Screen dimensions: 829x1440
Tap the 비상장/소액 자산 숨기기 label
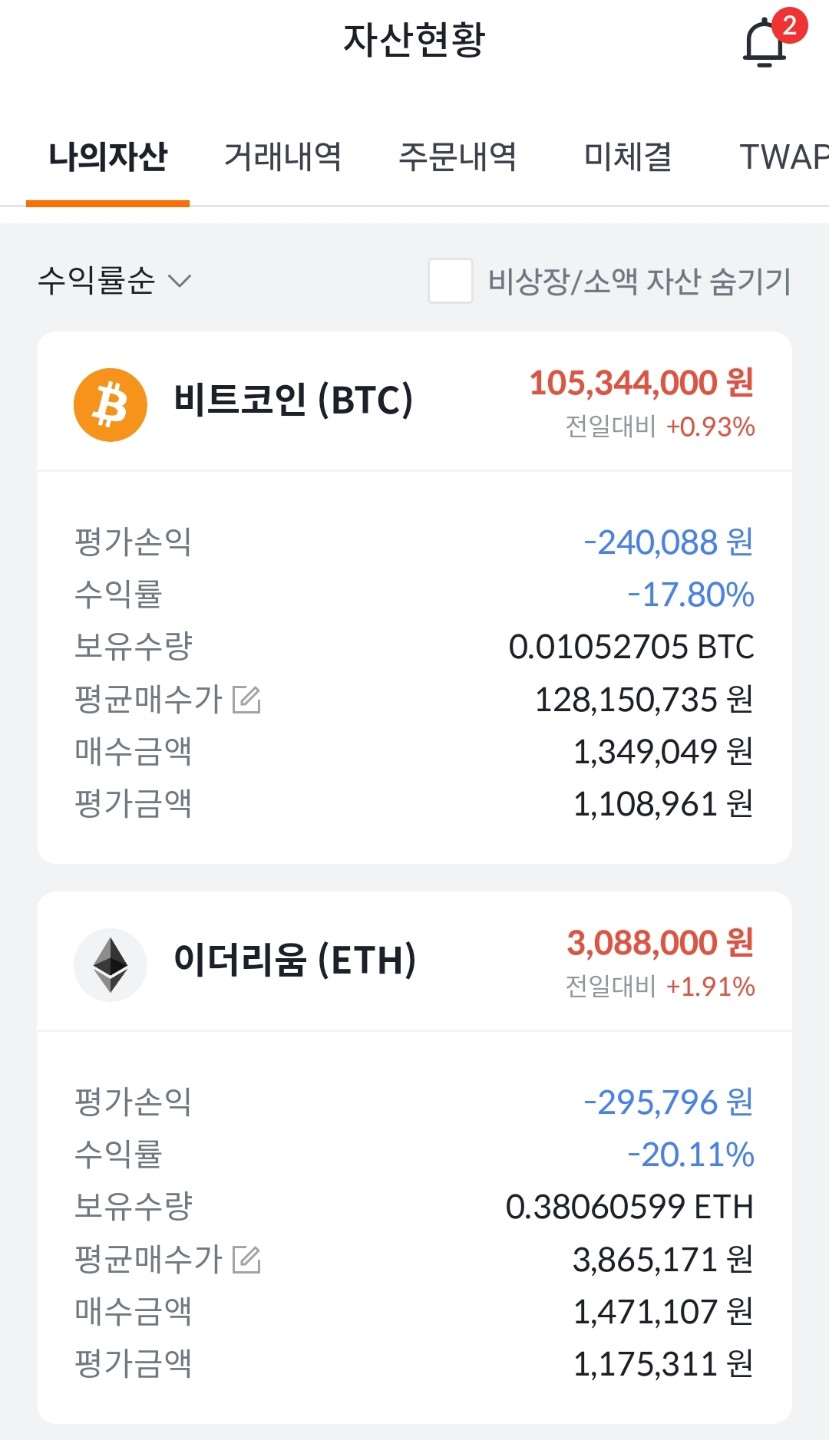click(639, 282)
